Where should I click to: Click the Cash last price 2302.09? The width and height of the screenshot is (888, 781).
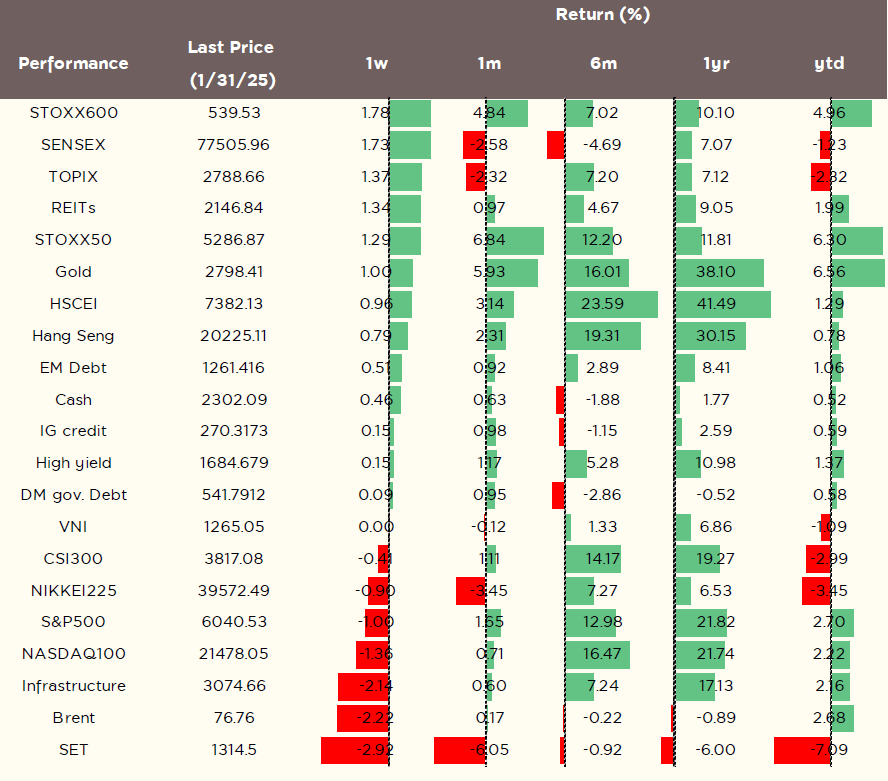click(x=233, y=400)
